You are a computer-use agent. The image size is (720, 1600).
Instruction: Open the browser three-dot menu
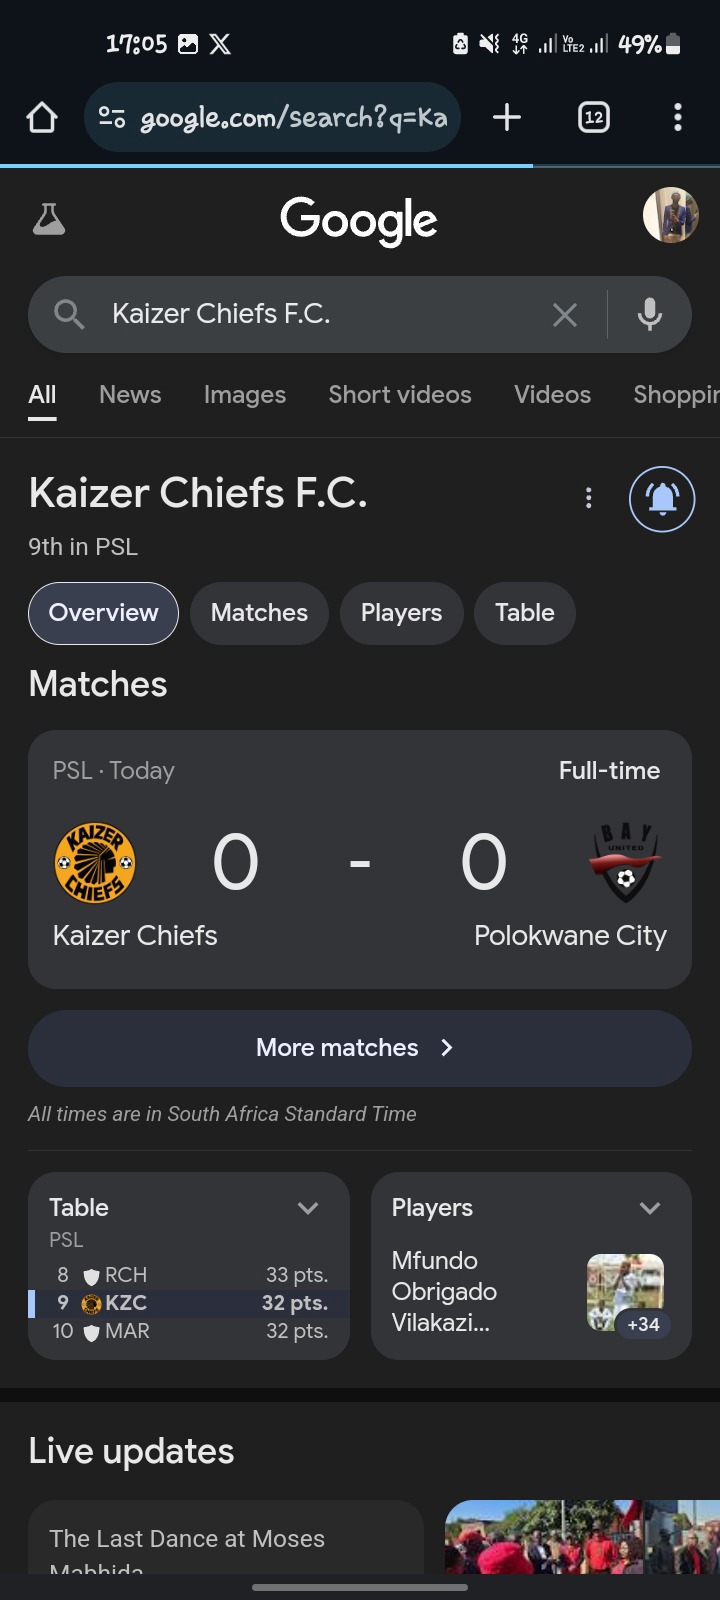click(x=678, y=118)
